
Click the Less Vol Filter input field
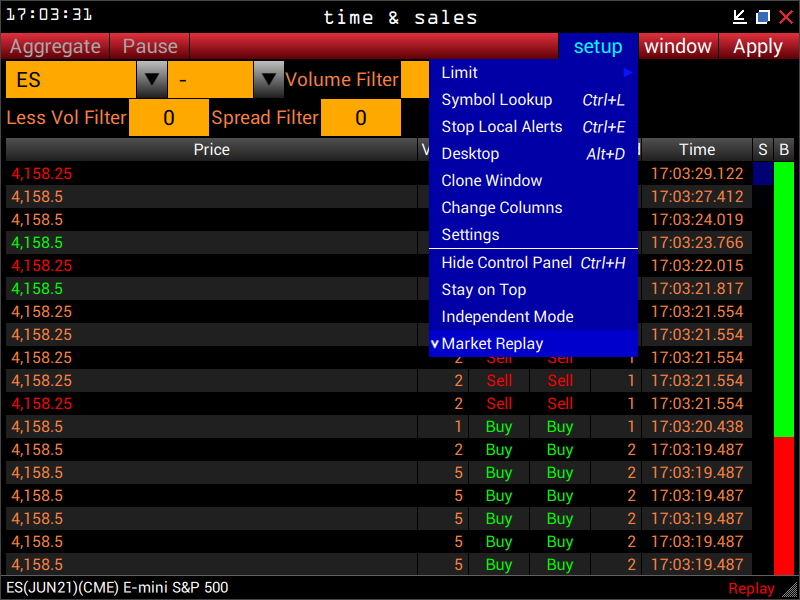[169, 118]
